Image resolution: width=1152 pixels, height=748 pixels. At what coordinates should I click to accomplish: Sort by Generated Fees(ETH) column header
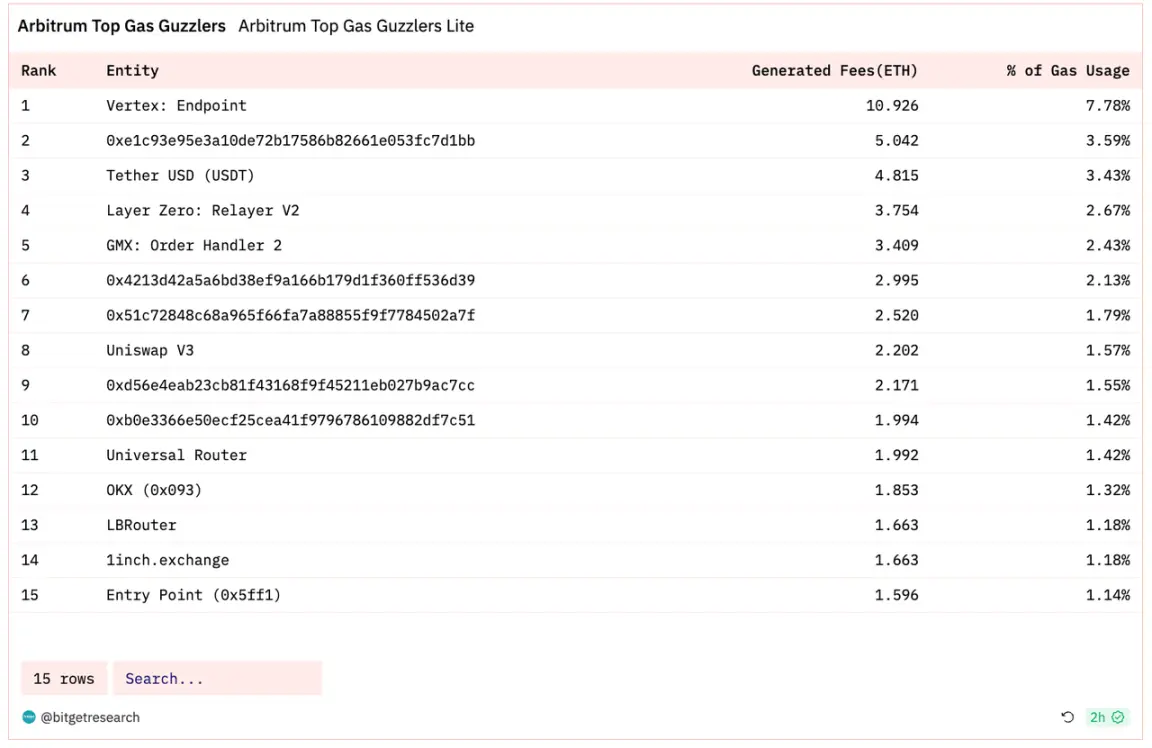[x=834, y=71]
